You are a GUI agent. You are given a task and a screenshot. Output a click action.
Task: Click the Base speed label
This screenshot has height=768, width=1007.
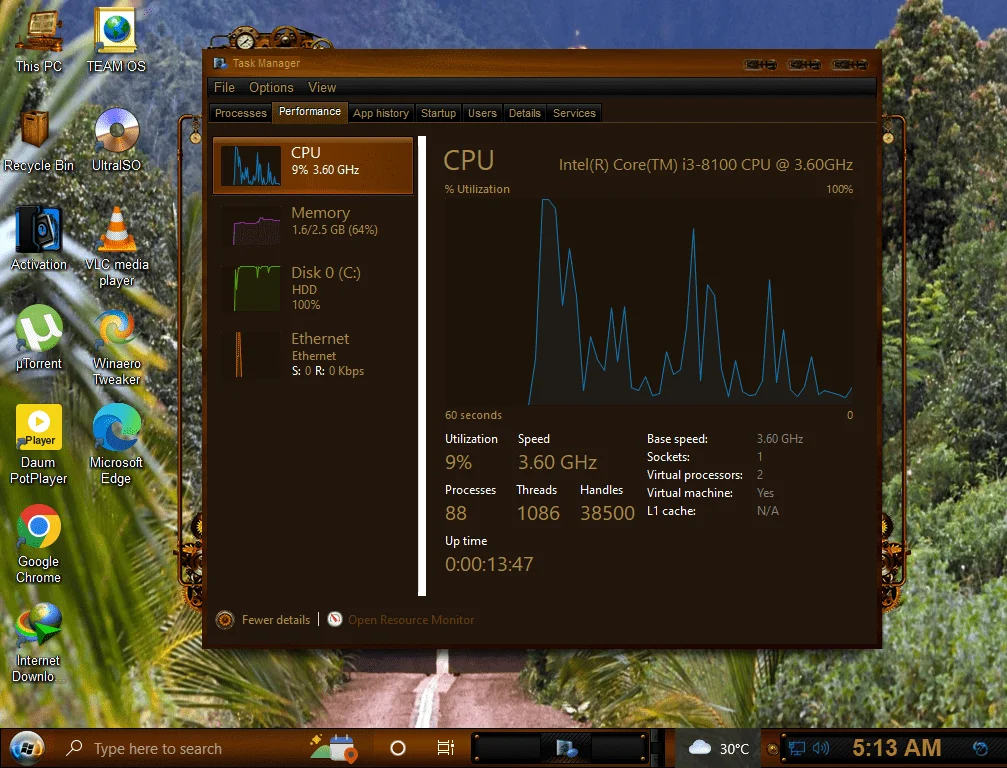[x=677, y=439]
